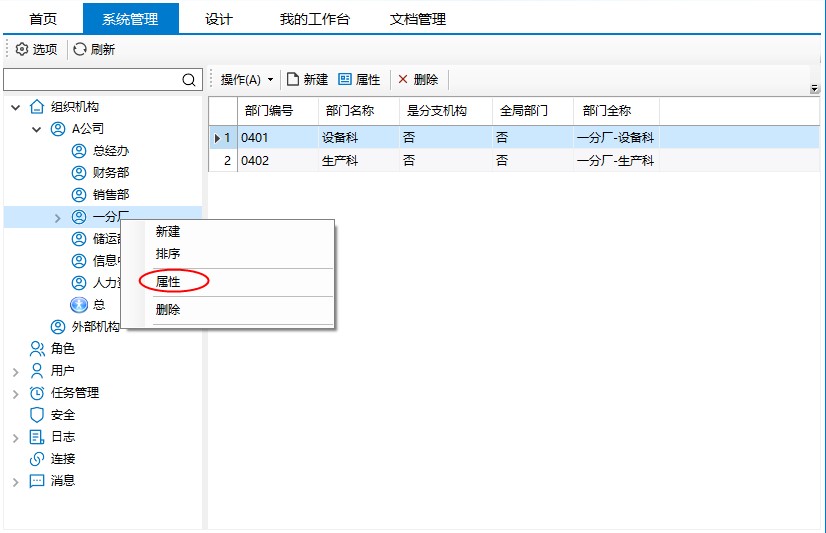
Task: Switch to the 我的工作台 tab
Action: [x=314, y=19]
